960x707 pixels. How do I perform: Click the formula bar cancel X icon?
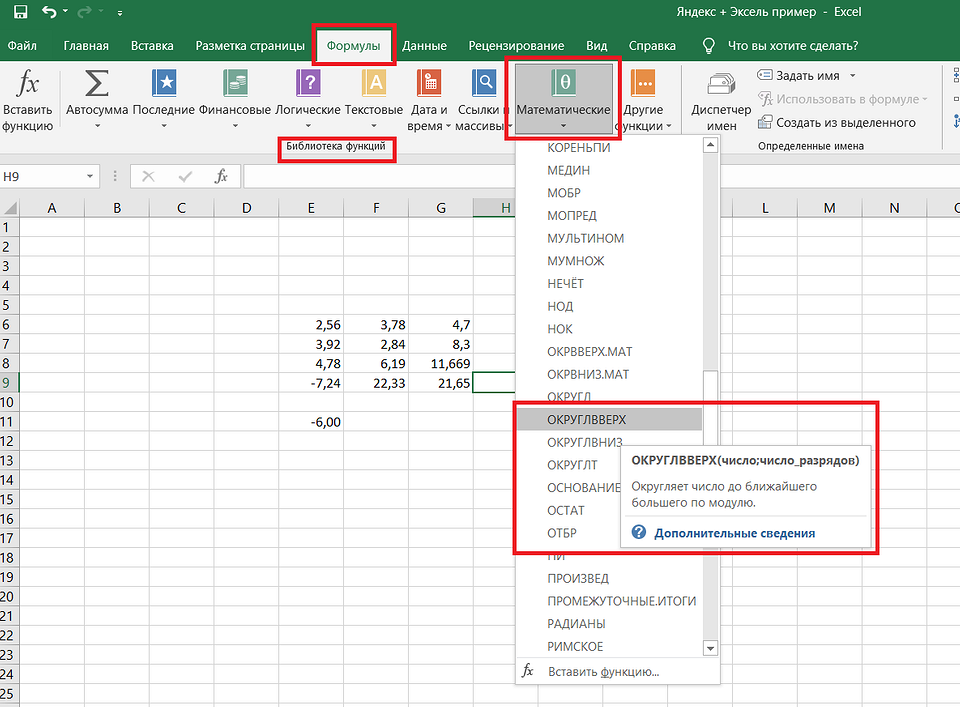click(148, 176)
